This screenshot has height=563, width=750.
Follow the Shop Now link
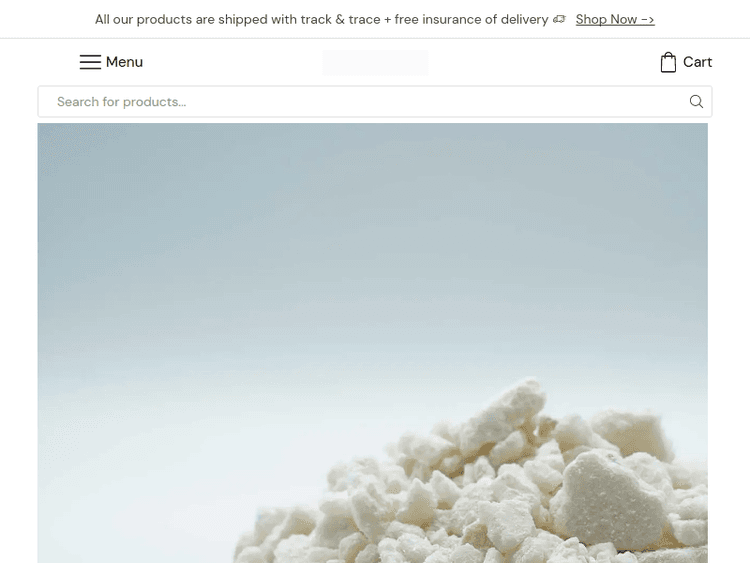tap(615, 19)
